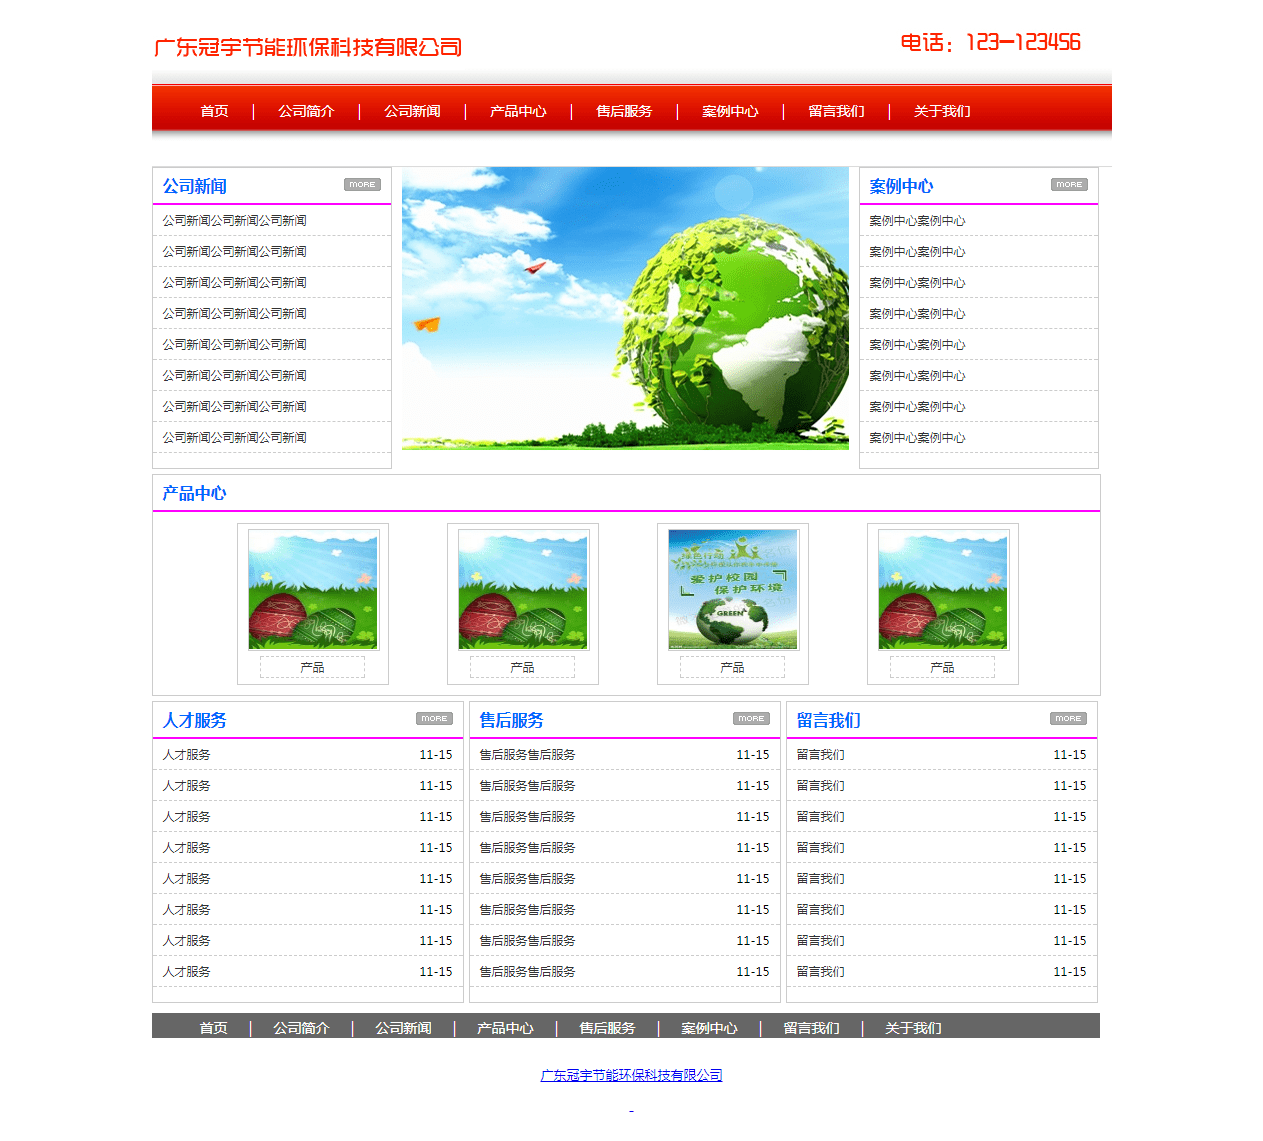Open the first 公司新闻 news entry
Screen dimensions: 1263x1141
pyautogui.click(x=232, y=220)
